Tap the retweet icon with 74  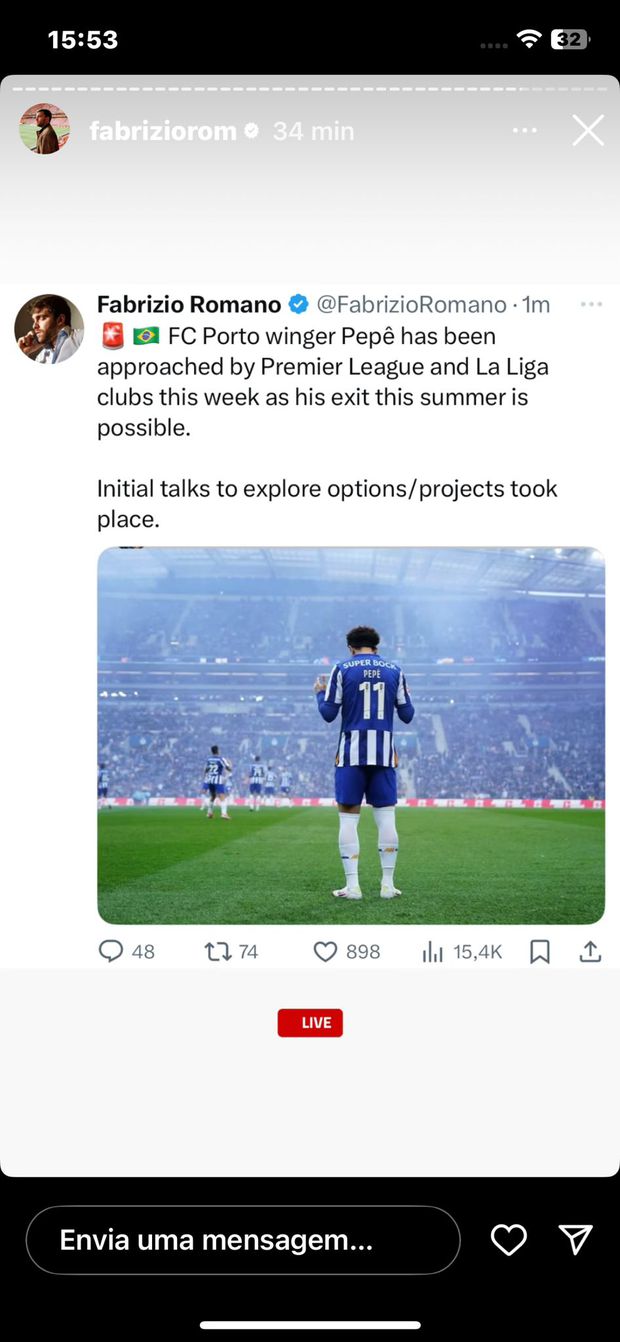(x=218, y=952)
